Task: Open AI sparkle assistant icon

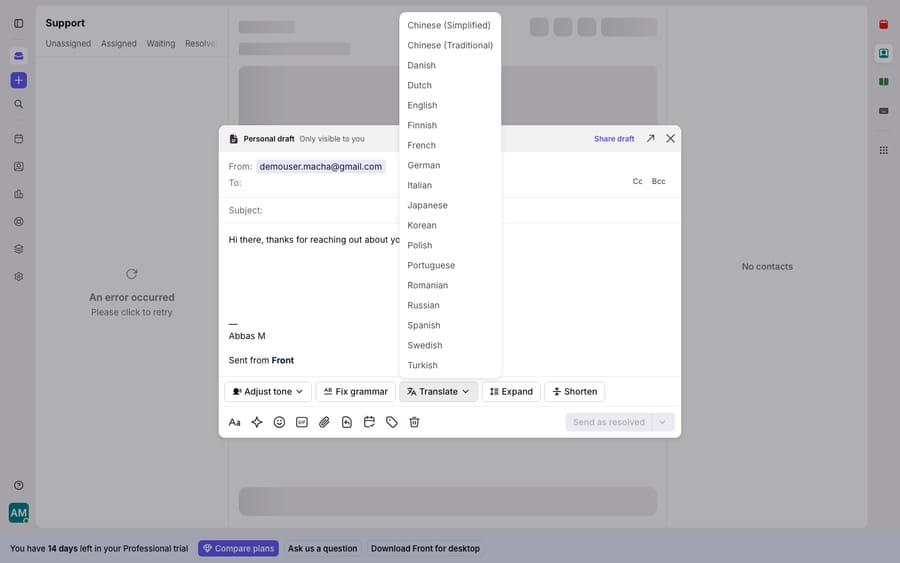Action: pyautogui.click(x=257, y=422)
